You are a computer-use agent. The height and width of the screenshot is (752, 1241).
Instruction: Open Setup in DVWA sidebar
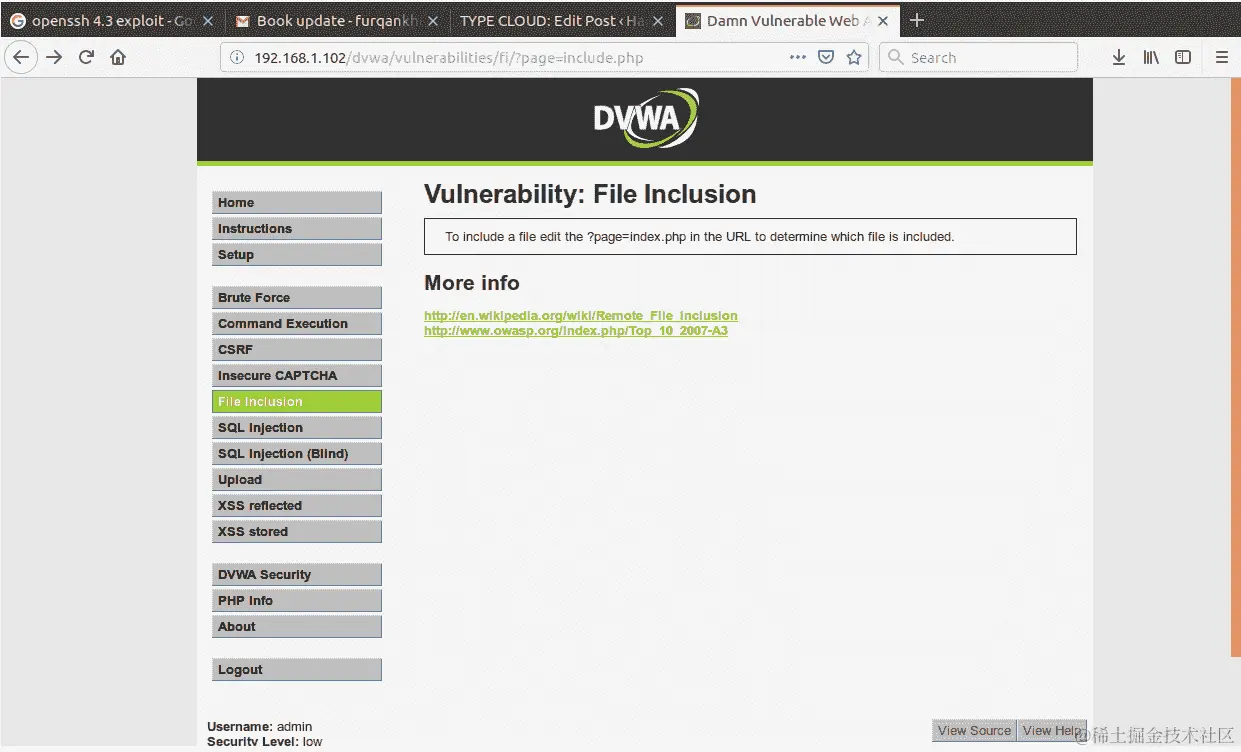point(297,254)
